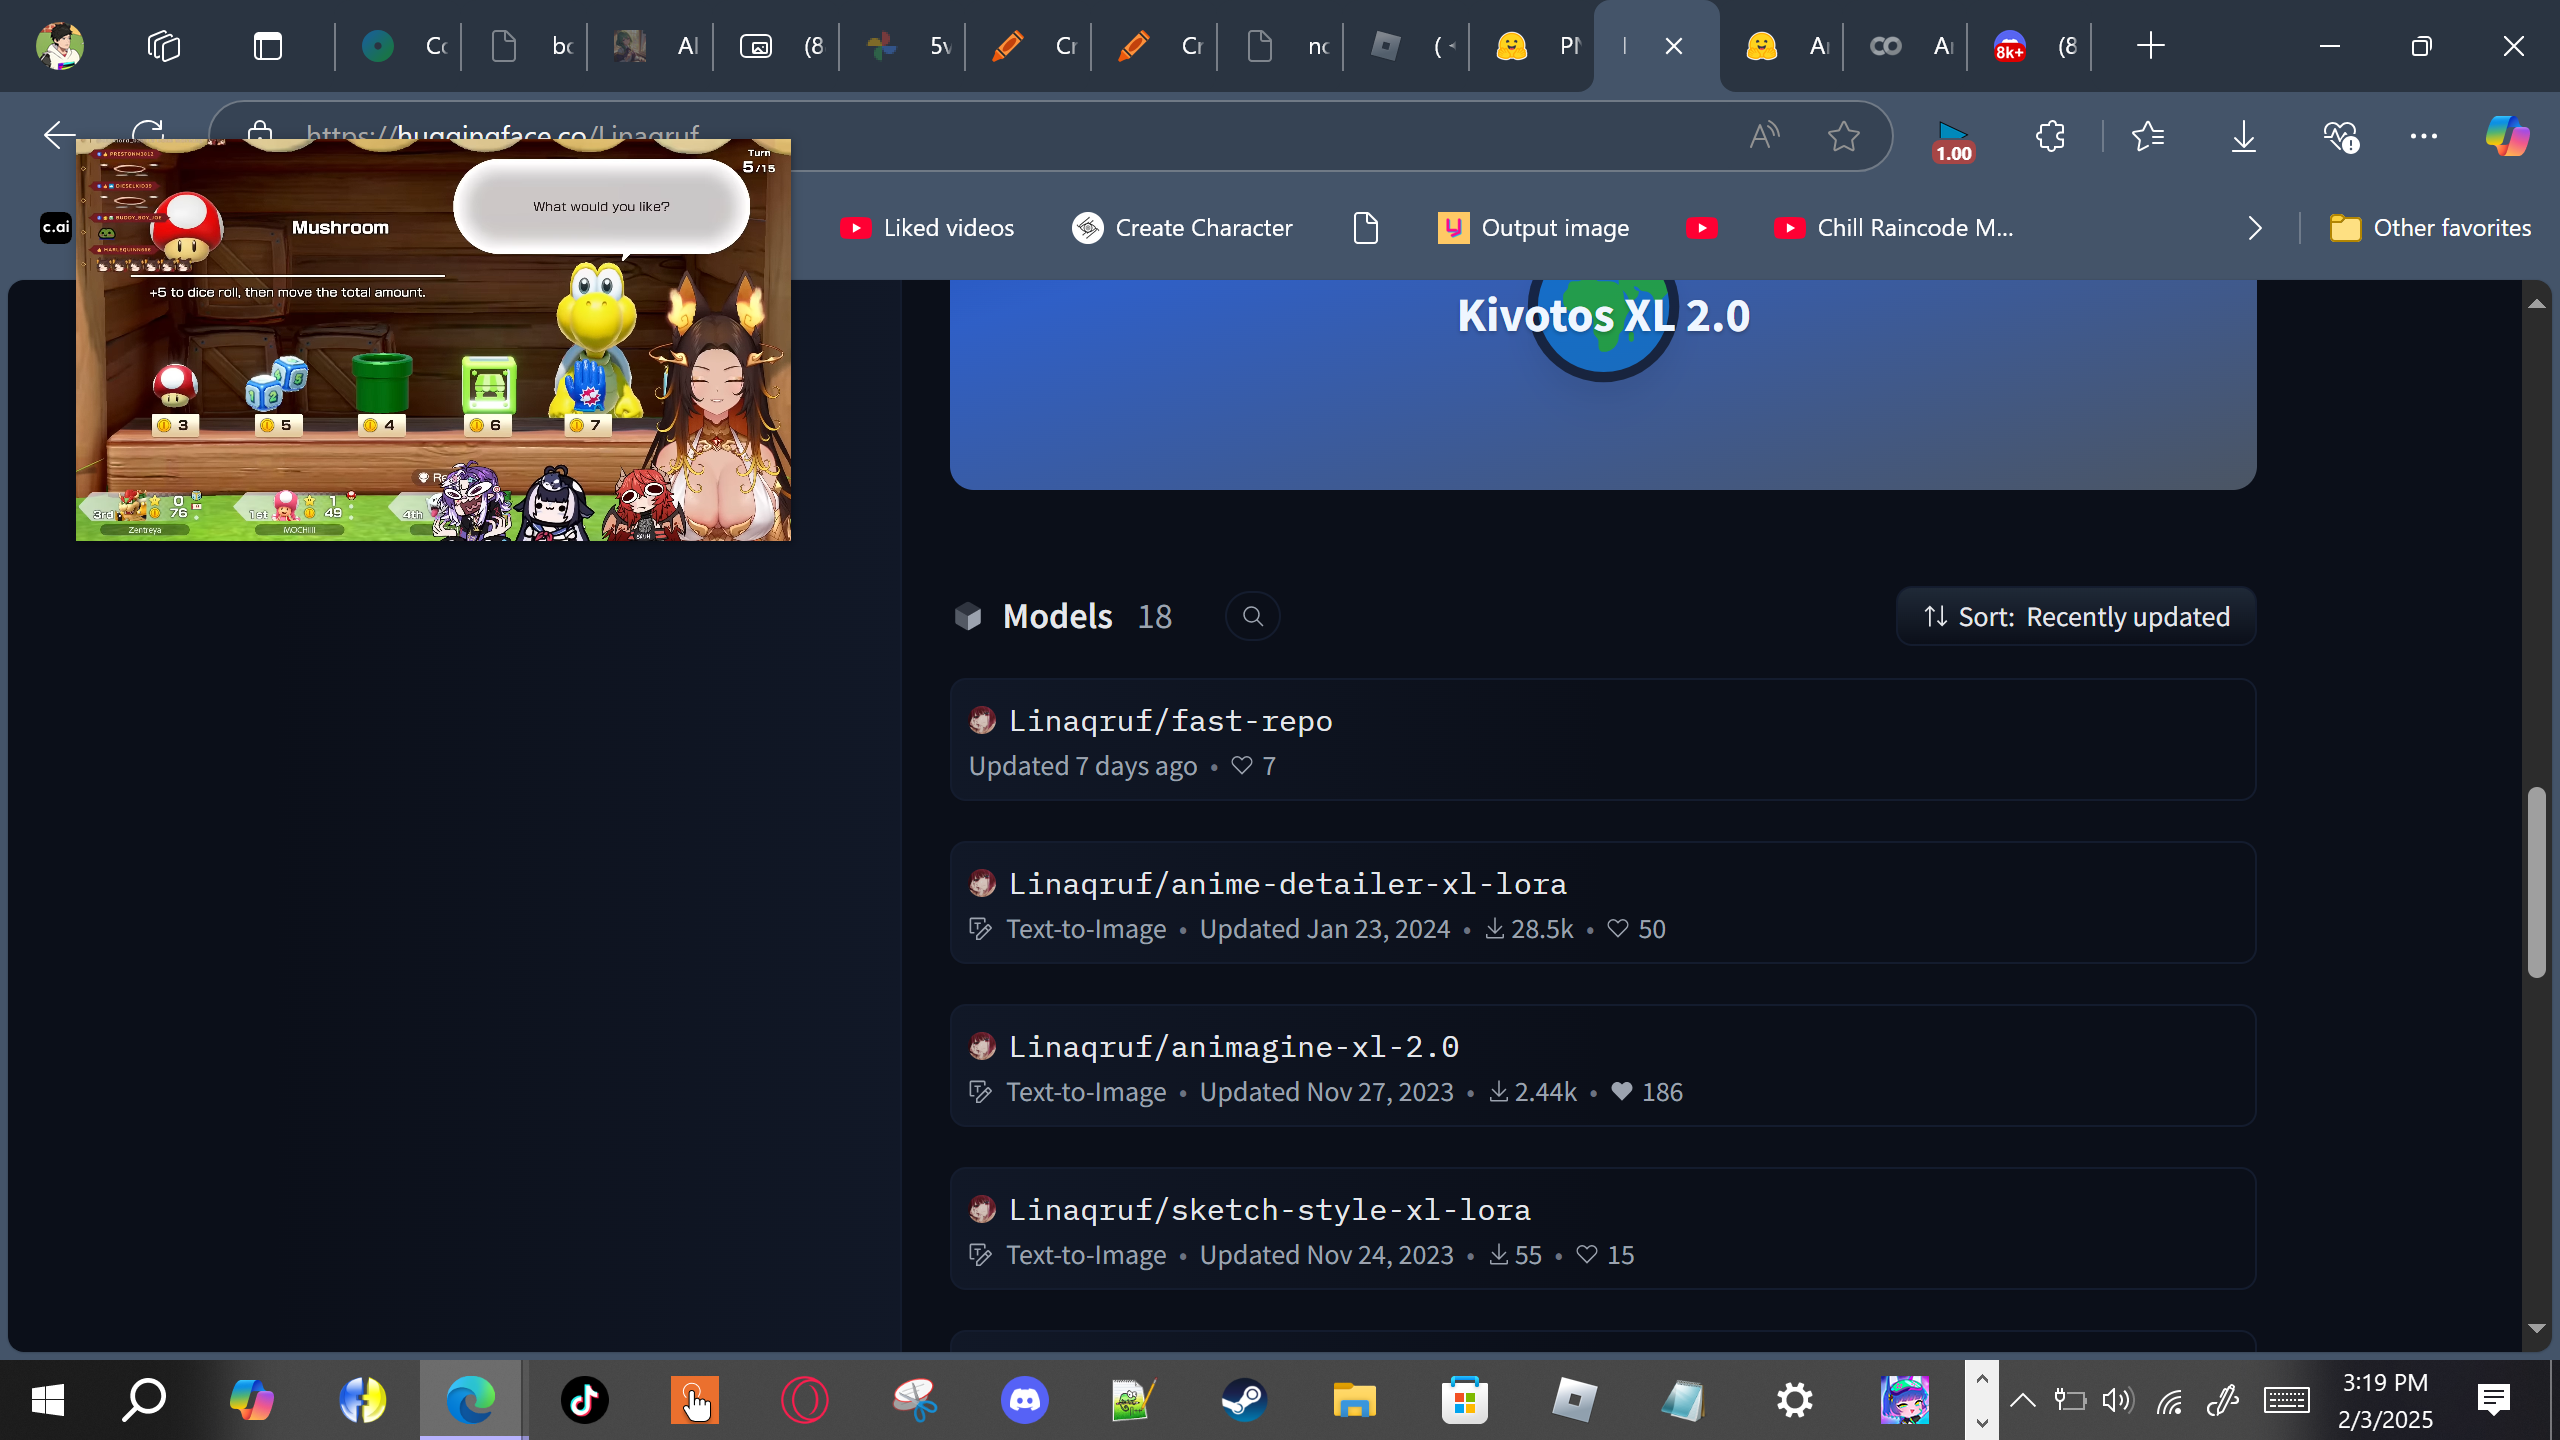The height and width of the screenshot is (1440, 2560).
Task: Open the Wi-Fi network tray icon
Action: tap(2169, 1402)
